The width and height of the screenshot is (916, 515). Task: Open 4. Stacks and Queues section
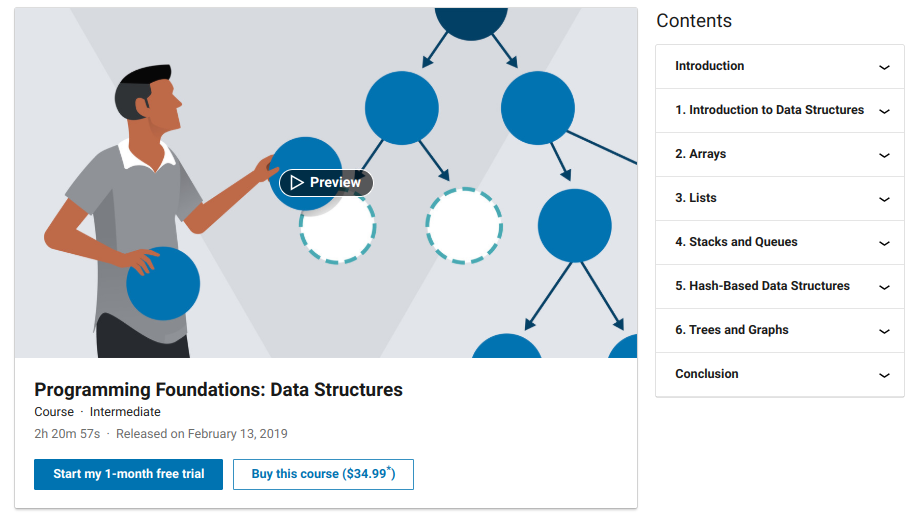736,242
